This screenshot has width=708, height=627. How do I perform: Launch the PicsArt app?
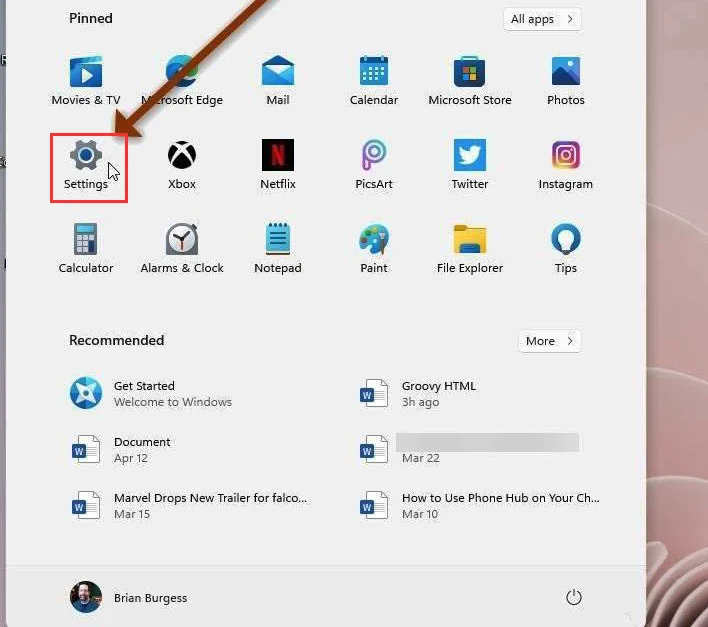pos(374,165)
